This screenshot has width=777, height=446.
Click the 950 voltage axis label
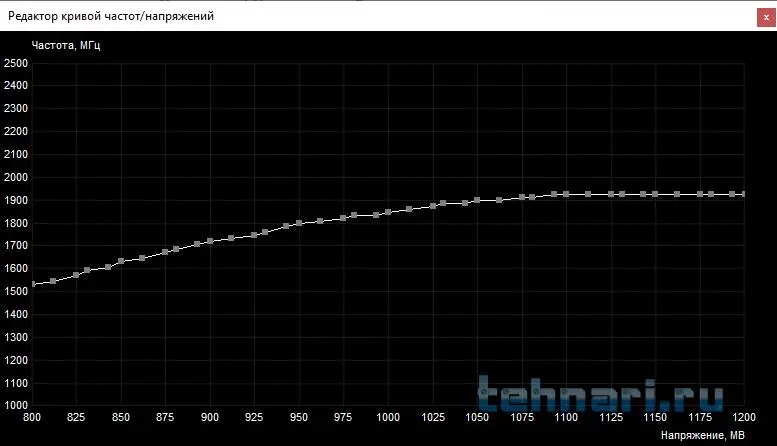coord(299,417)
